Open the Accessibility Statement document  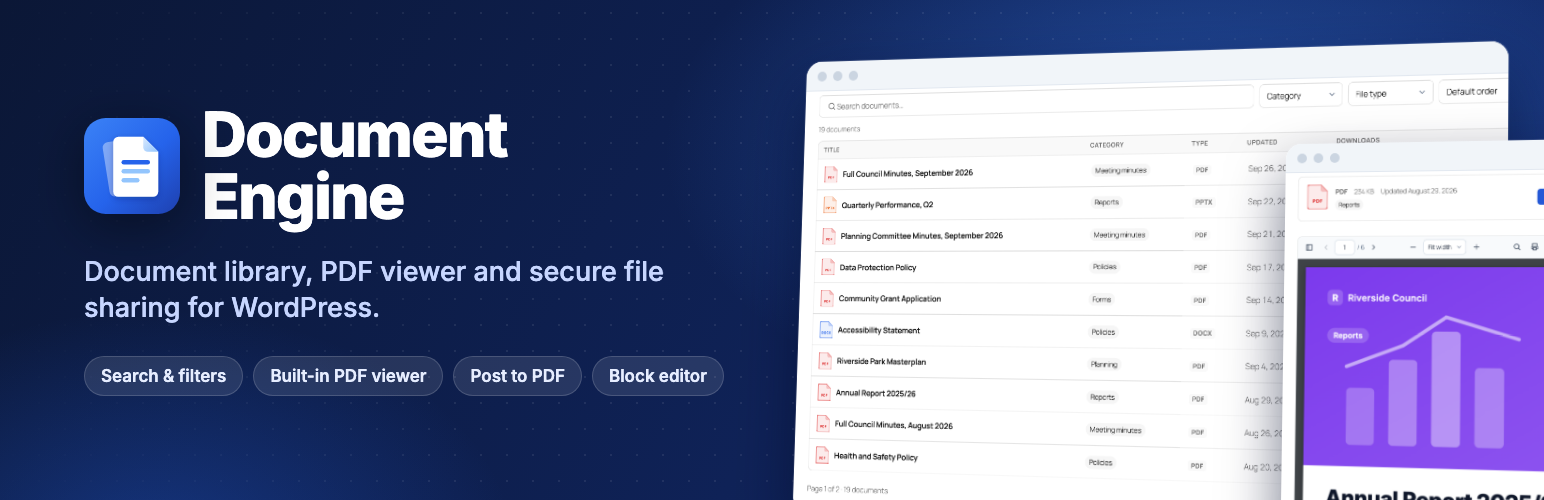click(x=879, y=330)
